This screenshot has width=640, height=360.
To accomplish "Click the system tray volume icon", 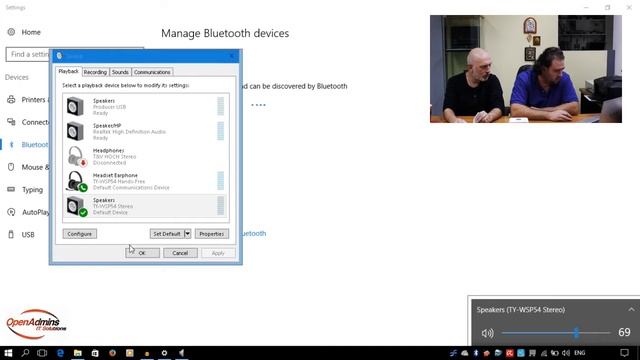I will coord(566,353).
